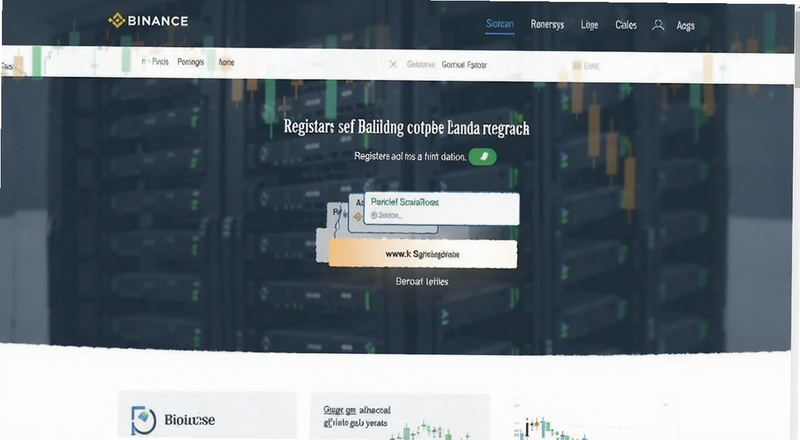Screen dimensions: 800x440
Task: Open the Ronersys nav item
Action: coord(547,25)
